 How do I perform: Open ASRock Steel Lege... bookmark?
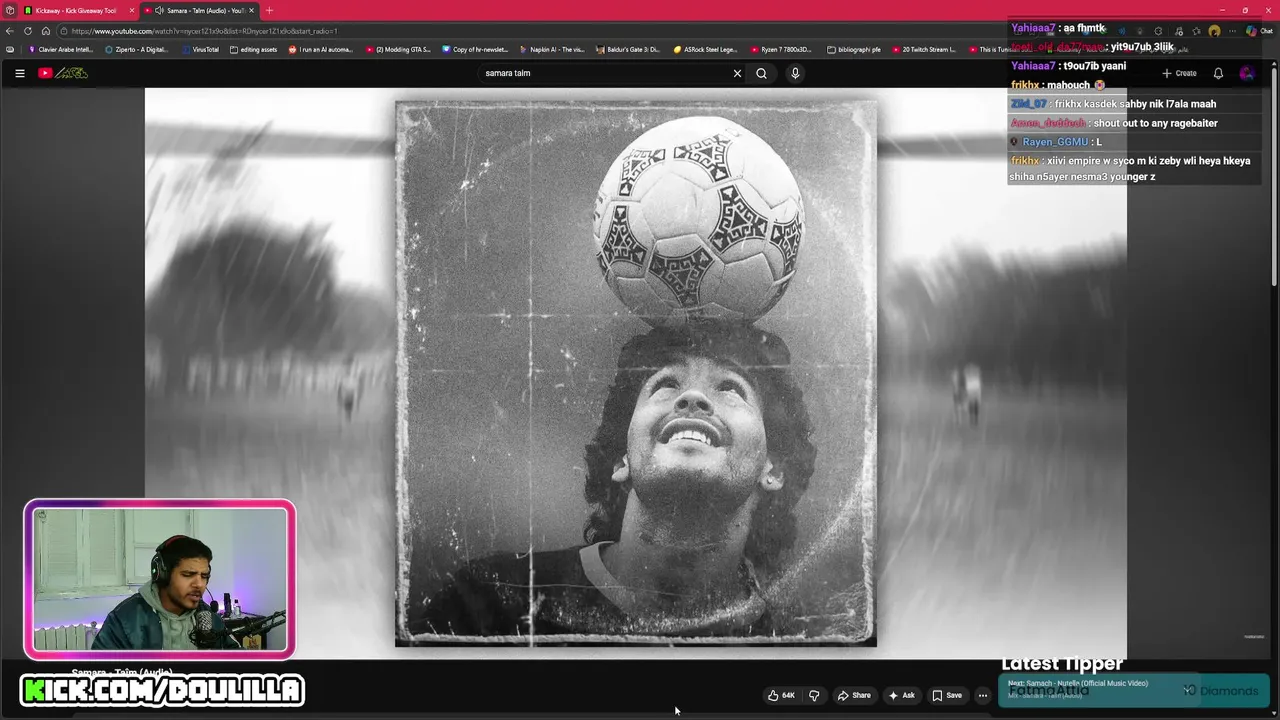[705, 49]
